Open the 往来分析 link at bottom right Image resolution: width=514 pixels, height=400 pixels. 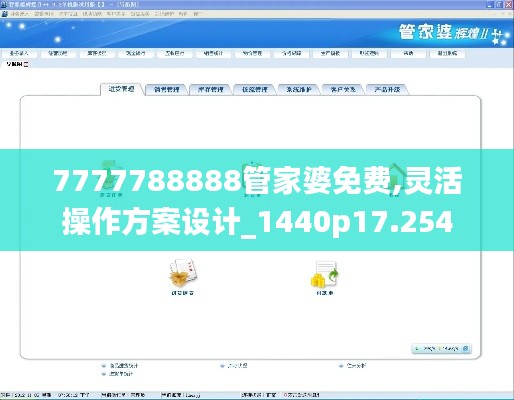(x=356, y=366)
